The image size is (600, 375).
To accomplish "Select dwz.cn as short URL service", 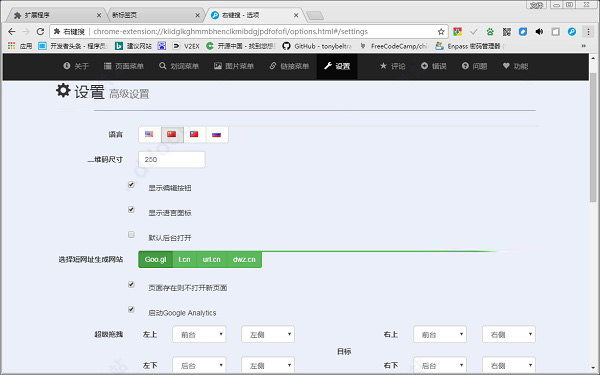I will point(244,259).
